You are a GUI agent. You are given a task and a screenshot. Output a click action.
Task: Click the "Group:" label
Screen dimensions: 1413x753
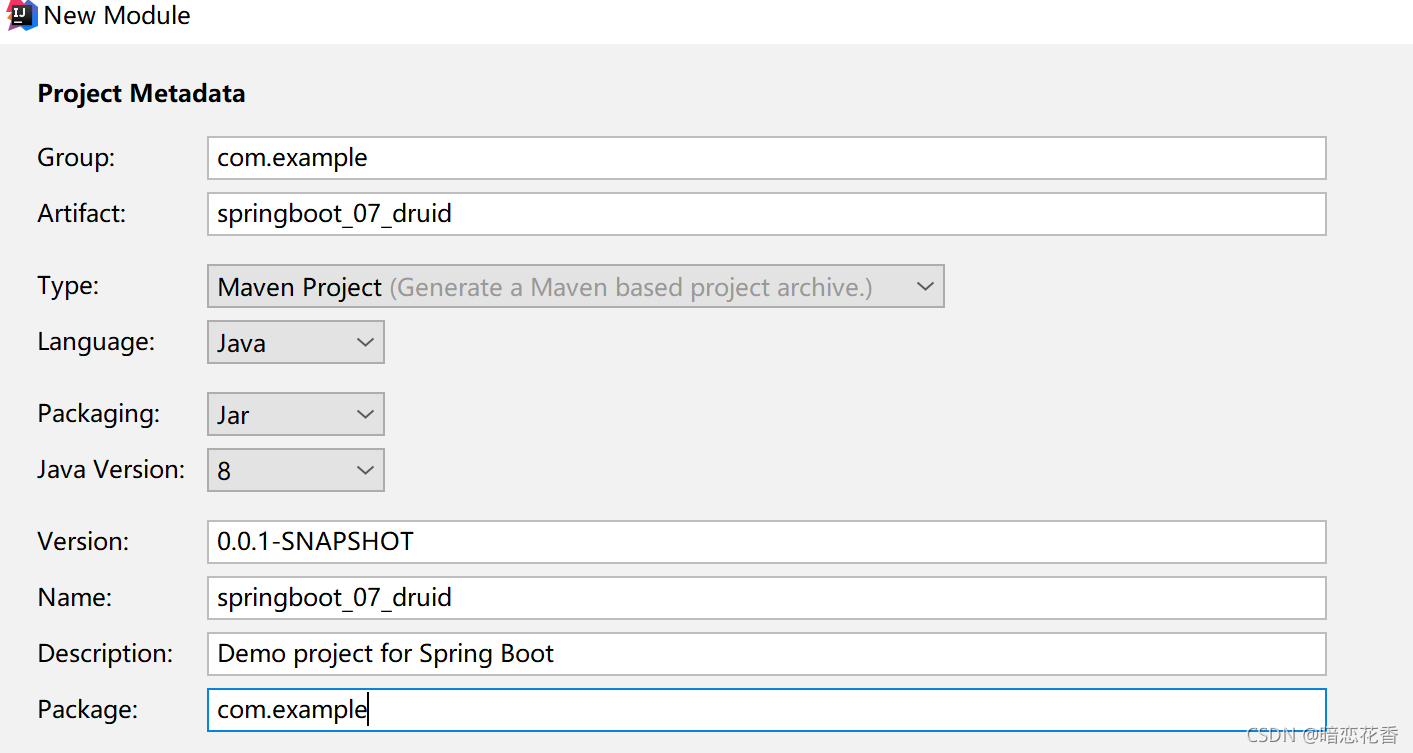[x=76, y=158]
